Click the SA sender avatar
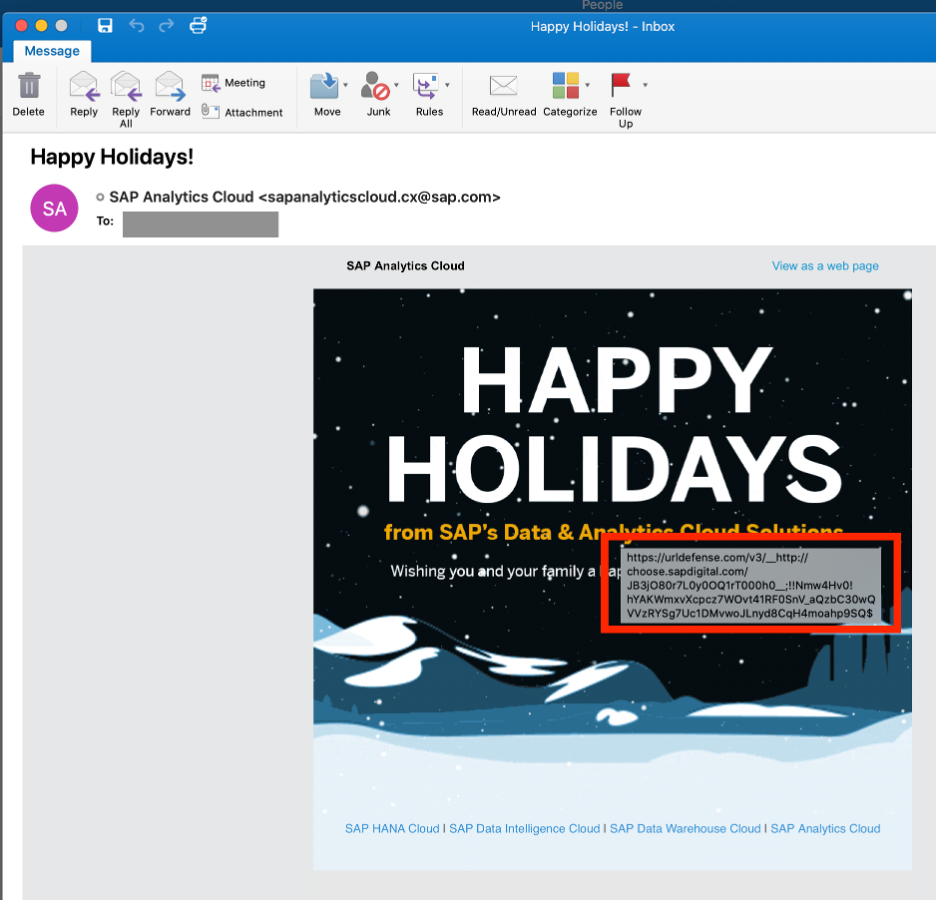 pos(55,208)
